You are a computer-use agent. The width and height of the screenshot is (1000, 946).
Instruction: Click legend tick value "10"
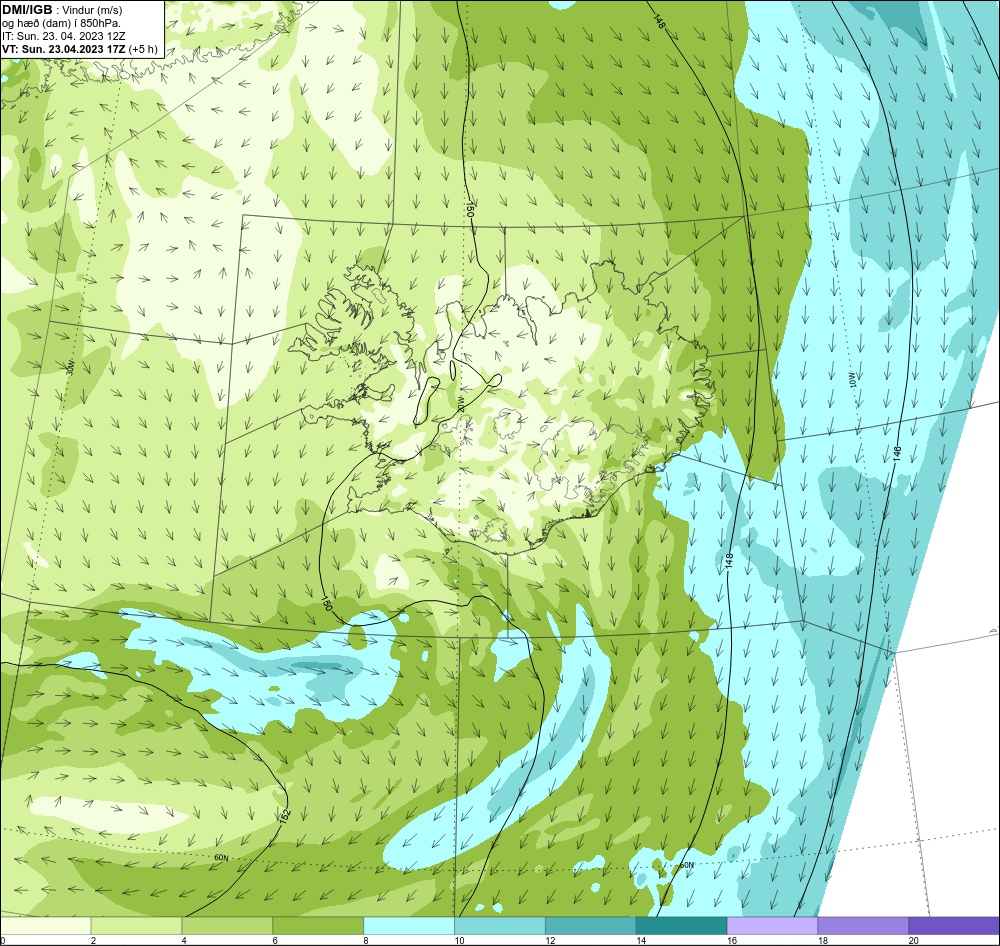tap(459, 940)
